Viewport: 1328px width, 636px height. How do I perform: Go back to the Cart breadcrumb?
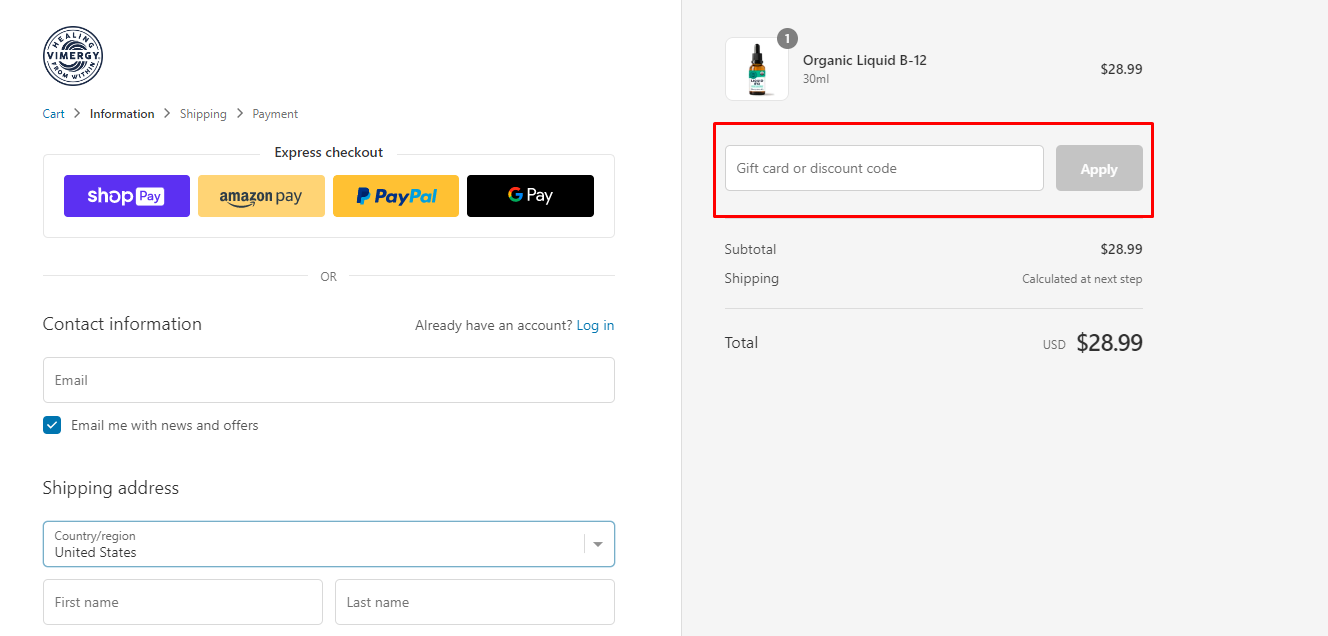coord(54,114)
